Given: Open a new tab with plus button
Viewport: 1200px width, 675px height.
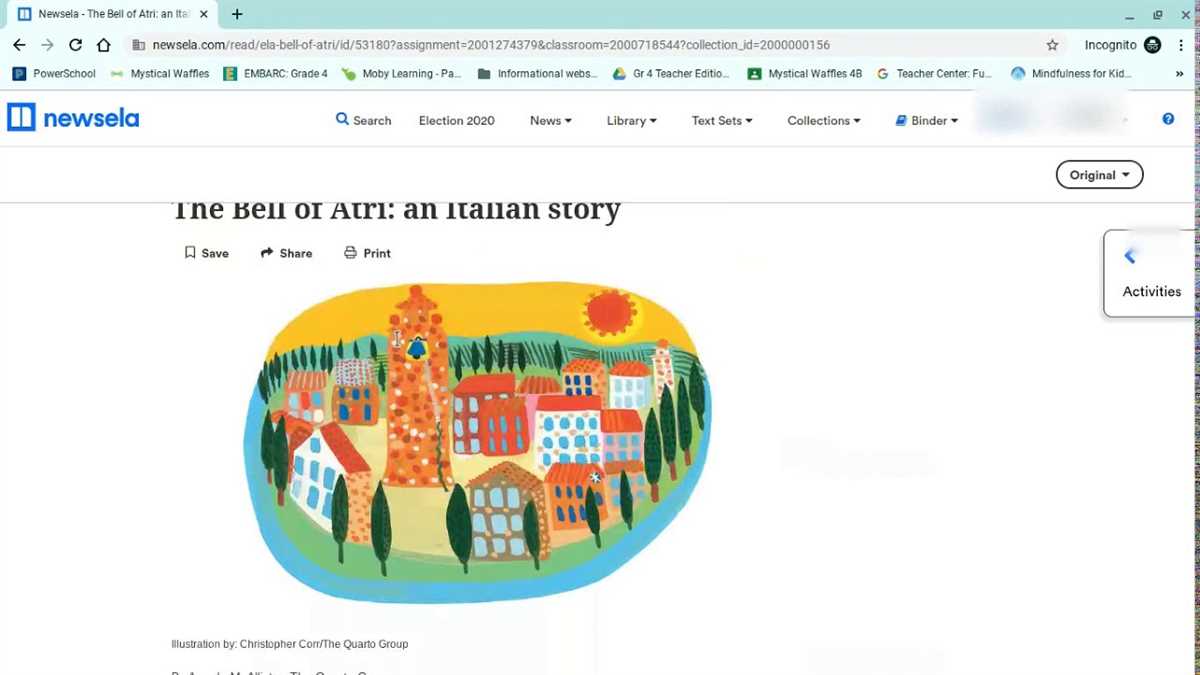Looking at the screenshot, I should click(237, 14).
